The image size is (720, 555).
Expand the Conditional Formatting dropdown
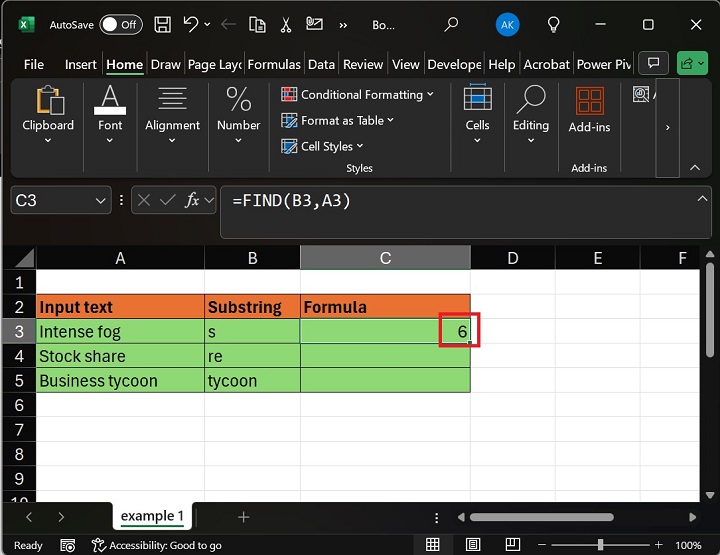(x=357, y=94)
